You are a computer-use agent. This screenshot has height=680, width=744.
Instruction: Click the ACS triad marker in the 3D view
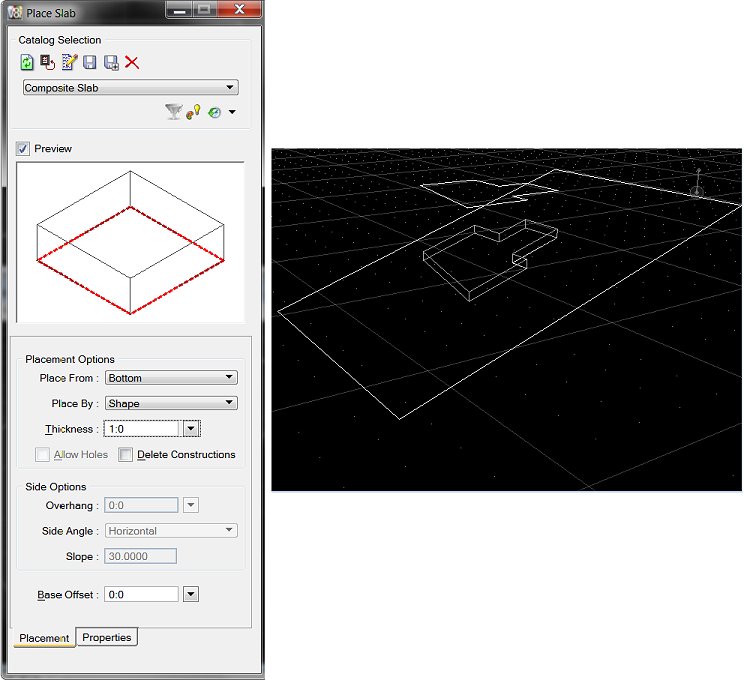click(x=697, y=183)
